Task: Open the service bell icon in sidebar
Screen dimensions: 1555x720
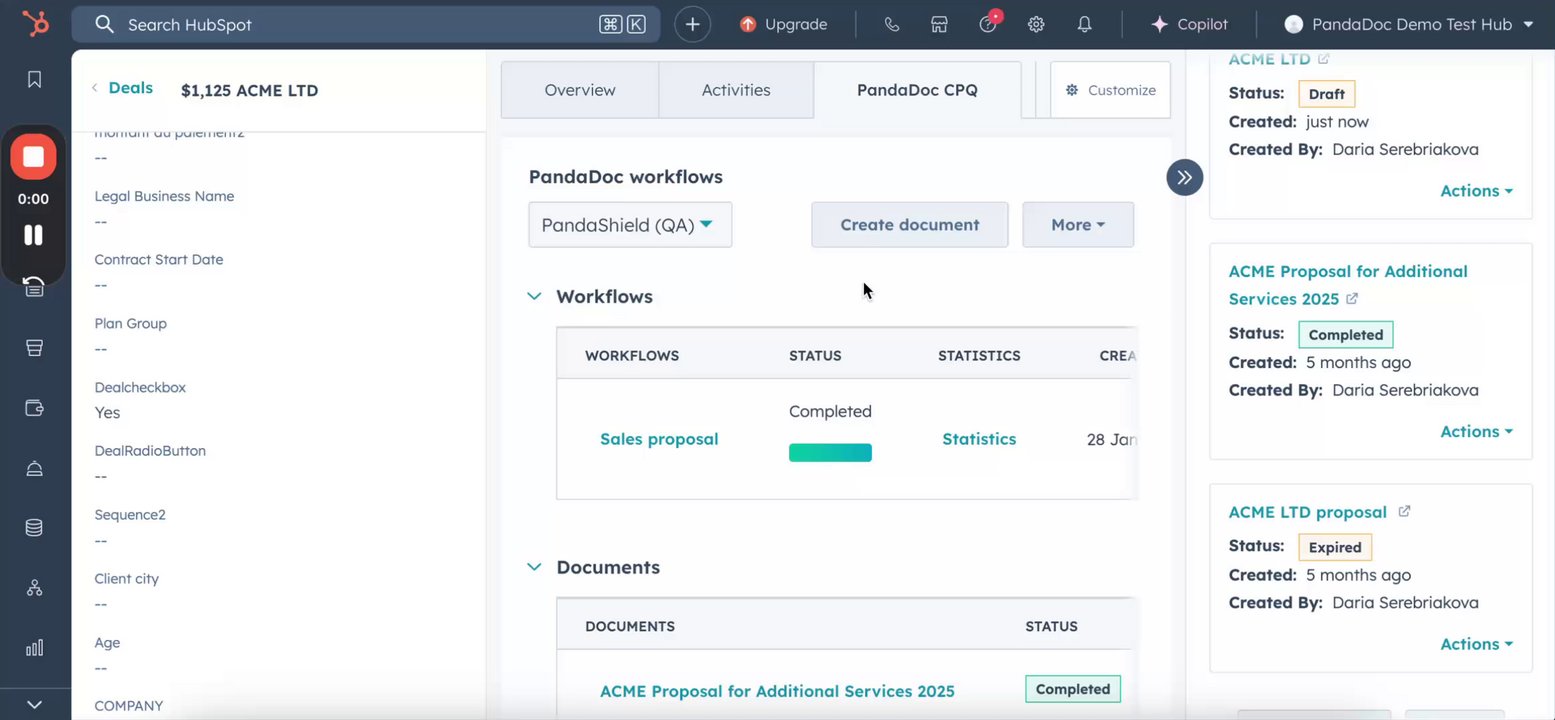Action: coord(34,468)
